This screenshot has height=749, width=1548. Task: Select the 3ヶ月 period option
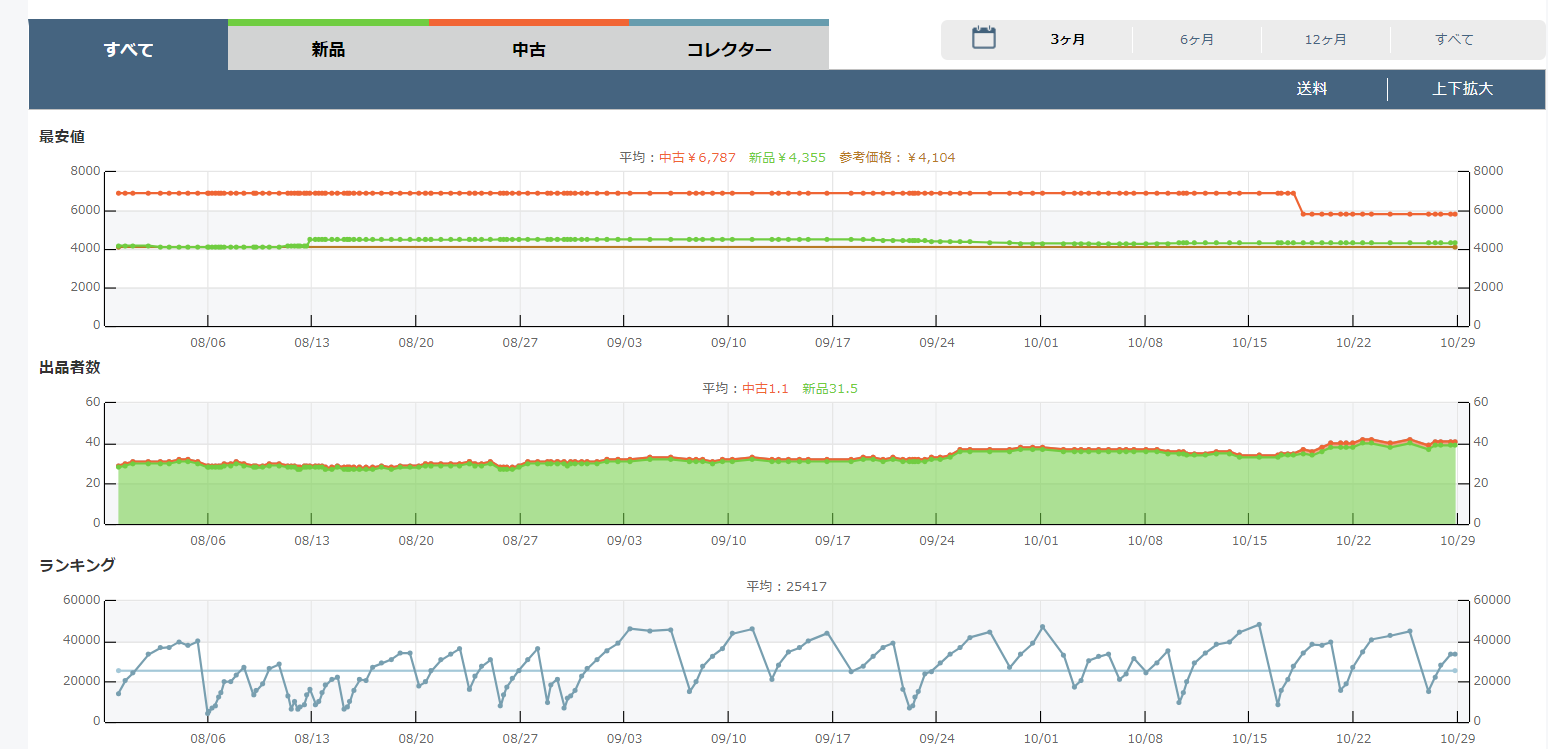[1068, 40]
